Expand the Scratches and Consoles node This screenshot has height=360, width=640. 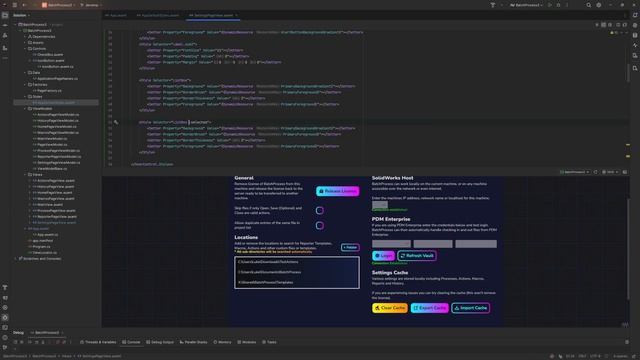click(x=16, y=258)
